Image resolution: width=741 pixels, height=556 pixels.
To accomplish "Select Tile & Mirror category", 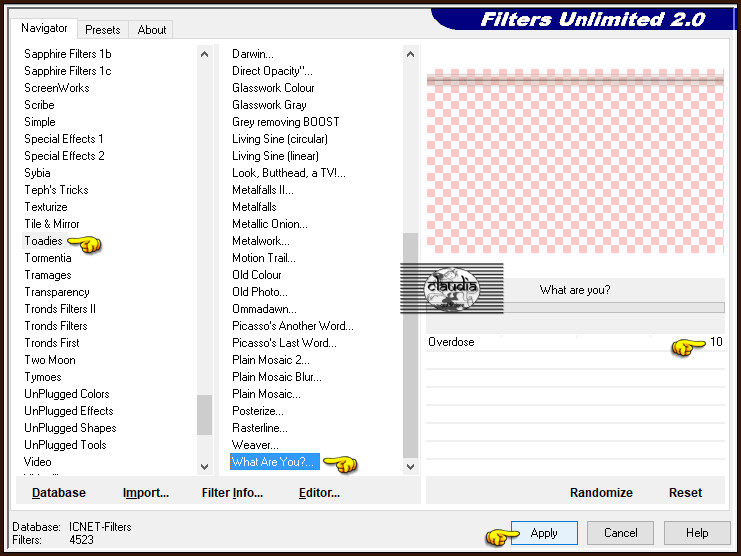I will click(52, 224).
